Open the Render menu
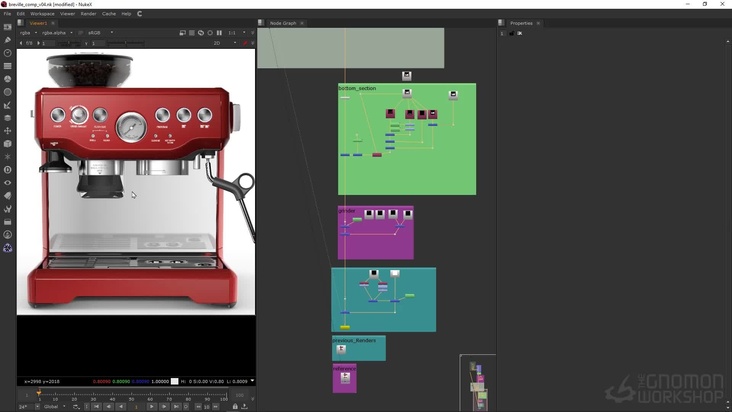732x412 pixels. click(89, 14)
